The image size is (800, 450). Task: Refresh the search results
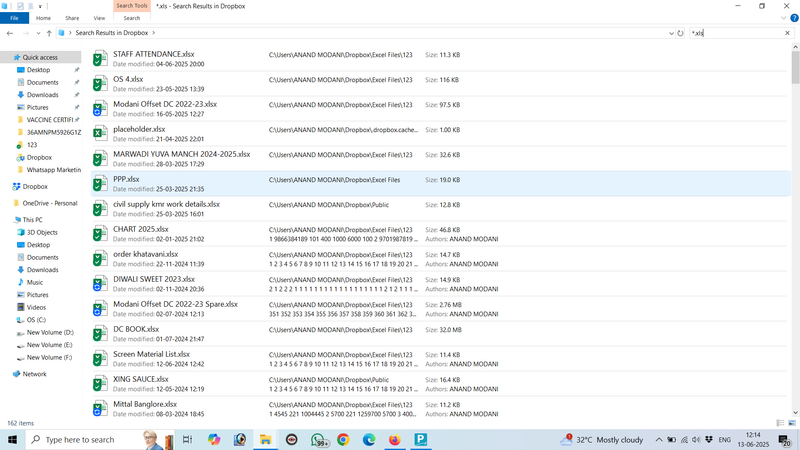[x=681, y=33]
